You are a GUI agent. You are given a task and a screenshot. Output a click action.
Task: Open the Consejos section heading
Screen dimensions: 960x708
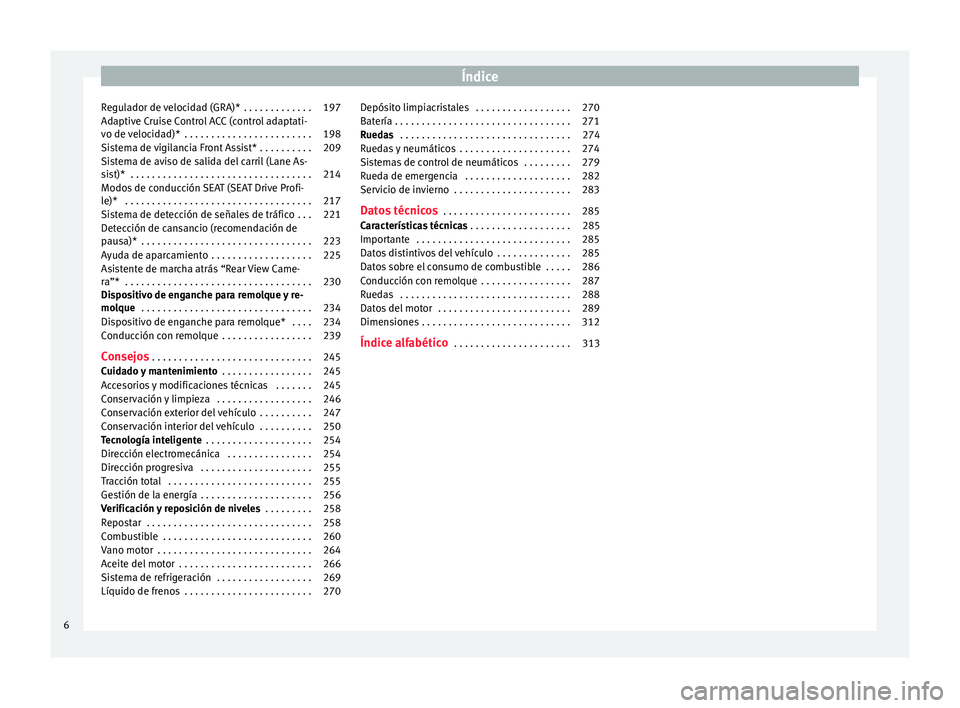pos(126,357)
